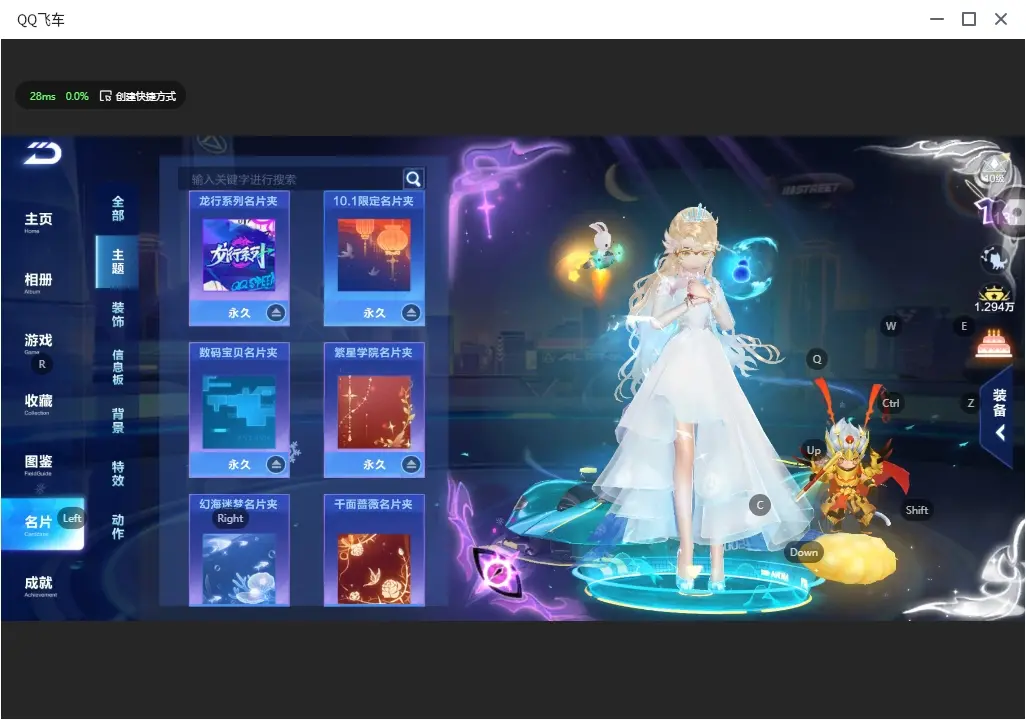1026x720 pixels.
Task: Click the gold crown popularity icon
Action: [x=994, y=293]
